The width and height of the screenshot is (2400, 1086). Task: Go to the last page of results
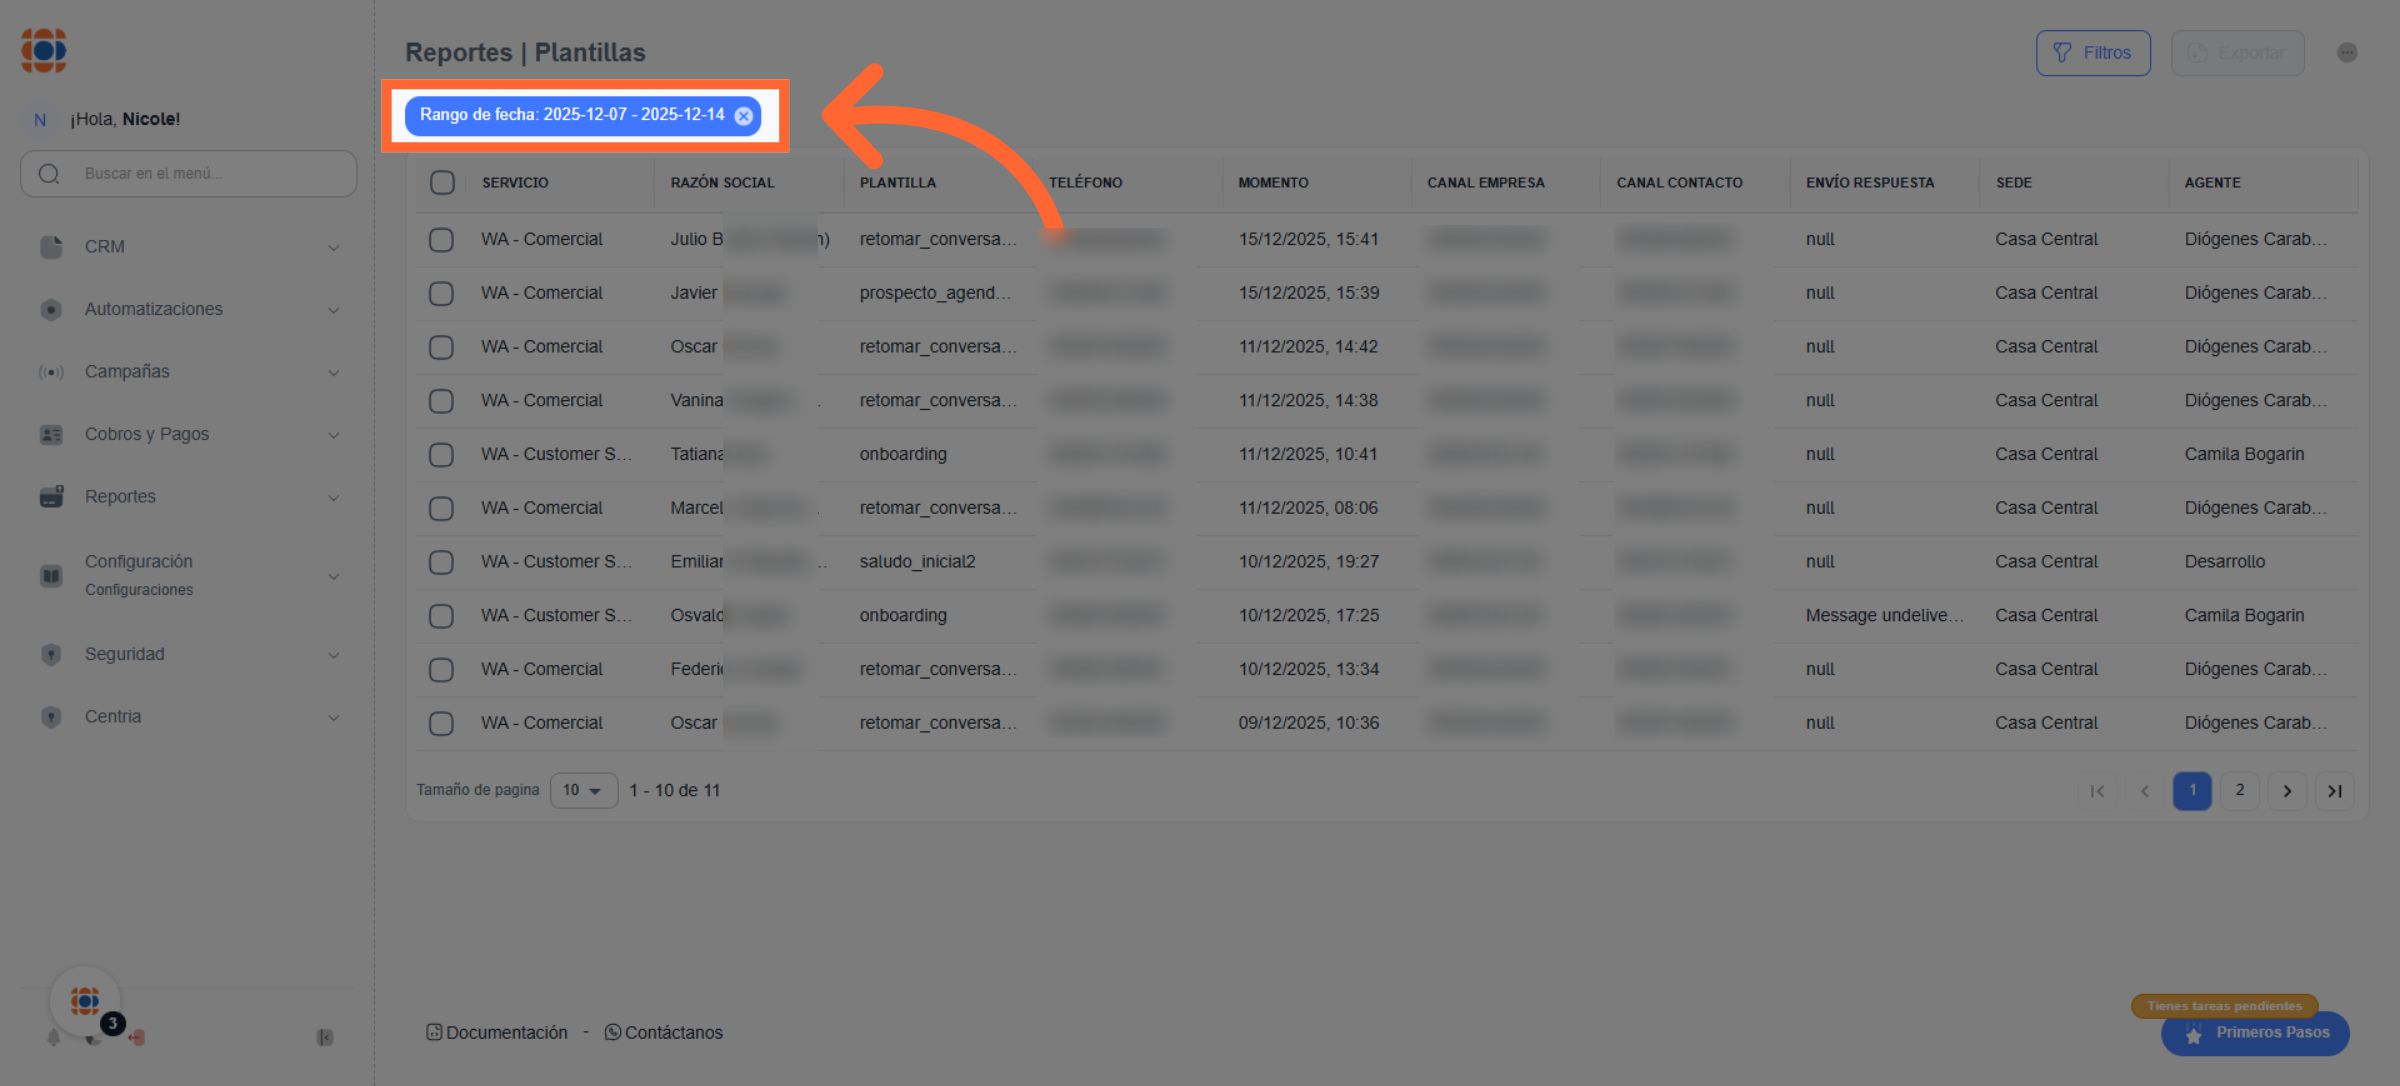[2334, 791]
